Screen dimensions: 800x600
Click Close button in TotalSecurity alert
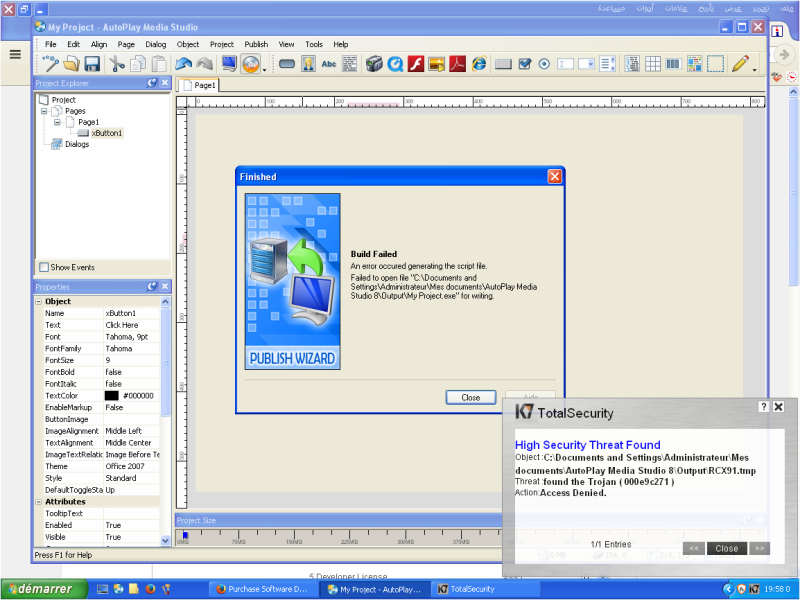coord(726,548)
